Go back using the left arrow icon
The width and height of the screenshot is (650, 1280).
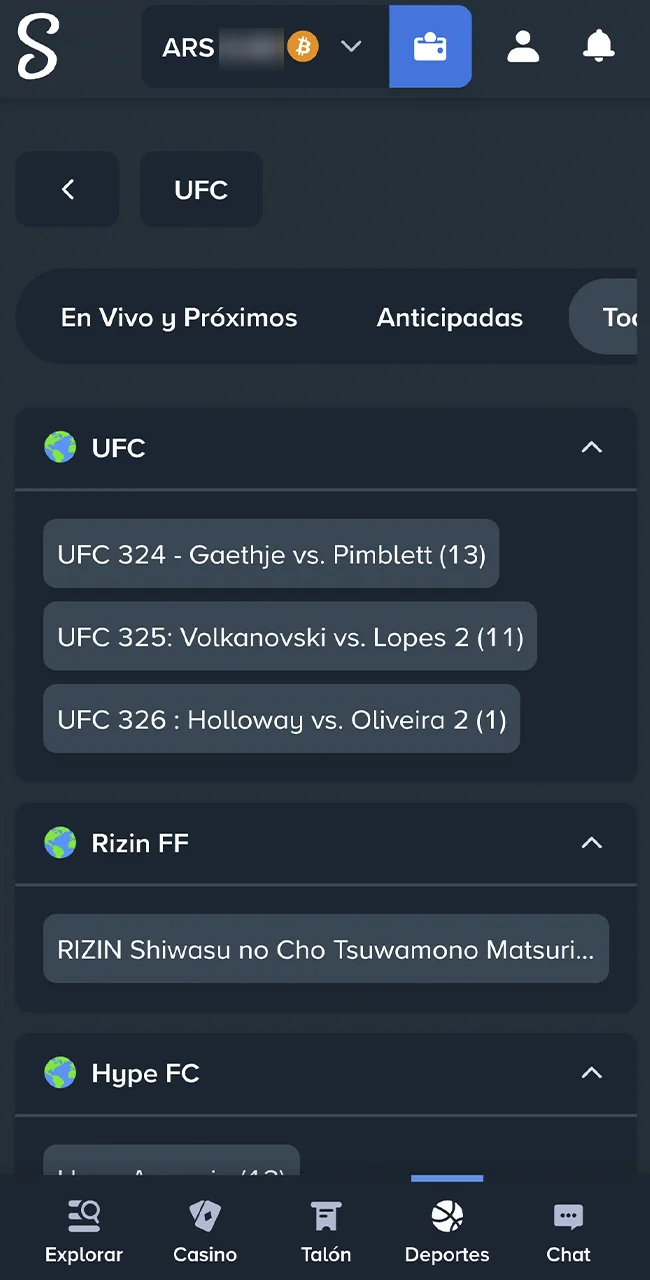(x=67, y=189)
